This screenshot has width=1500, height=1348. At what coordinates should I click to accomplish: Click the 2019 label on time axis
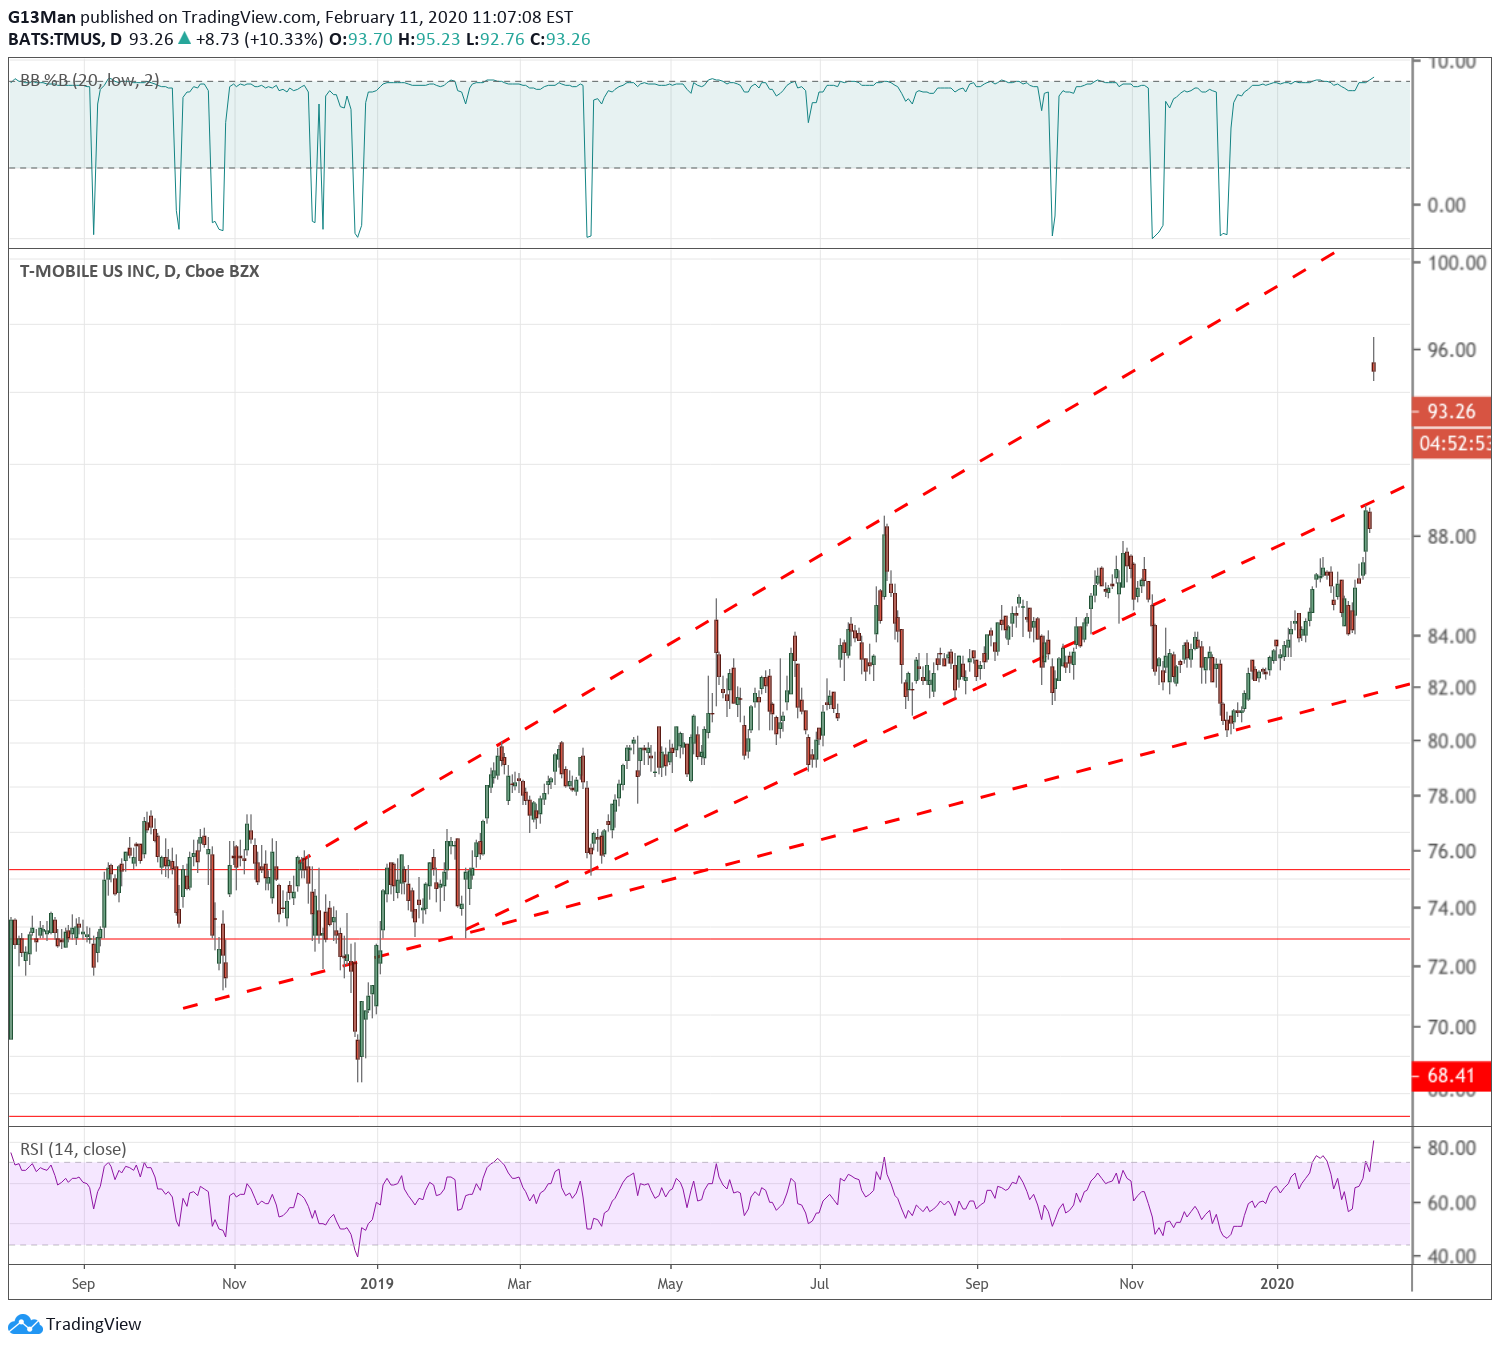[377, 1284]
